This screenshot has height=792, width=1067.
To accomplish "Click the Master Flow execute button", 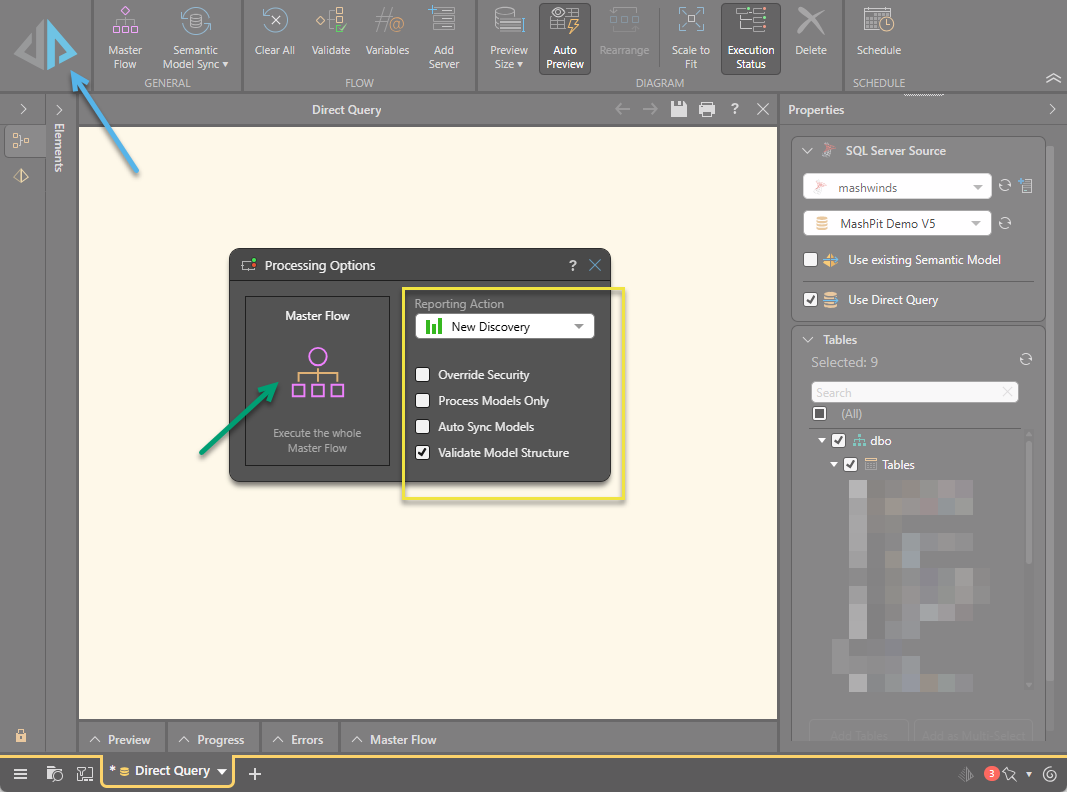I will pyautogui.click(x=317, y=381).
